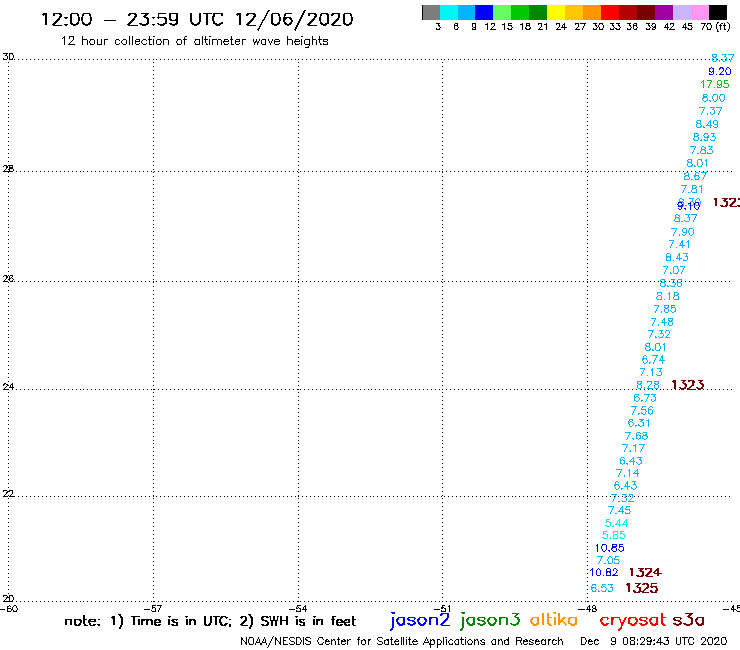Click the cyan 5.44 wave height value
The image size is (740, 650).
point(616,523)
